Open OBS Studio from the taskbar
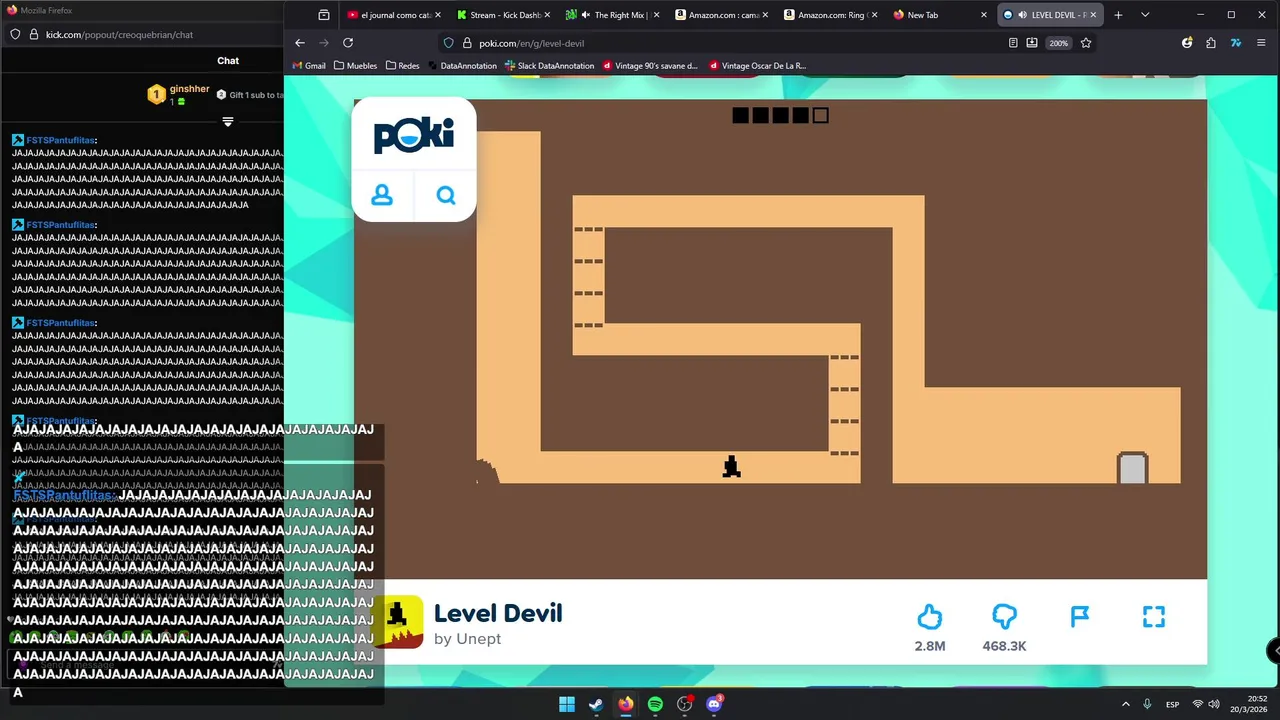This screenshot has width=1280, height=720. coord(685,704)
